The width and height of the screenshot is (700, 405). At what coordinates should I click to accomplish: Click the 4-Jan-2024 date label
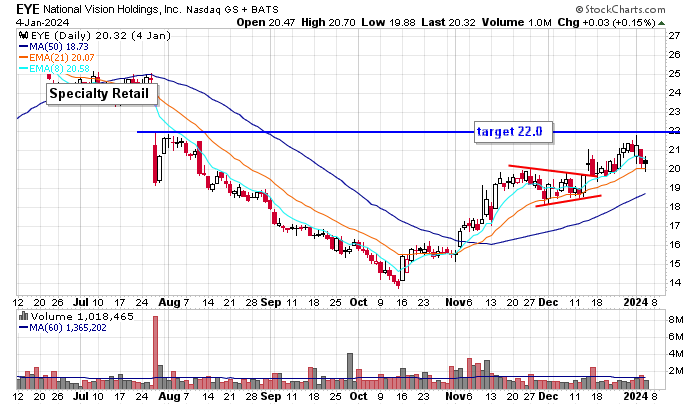tap(43, 22)
